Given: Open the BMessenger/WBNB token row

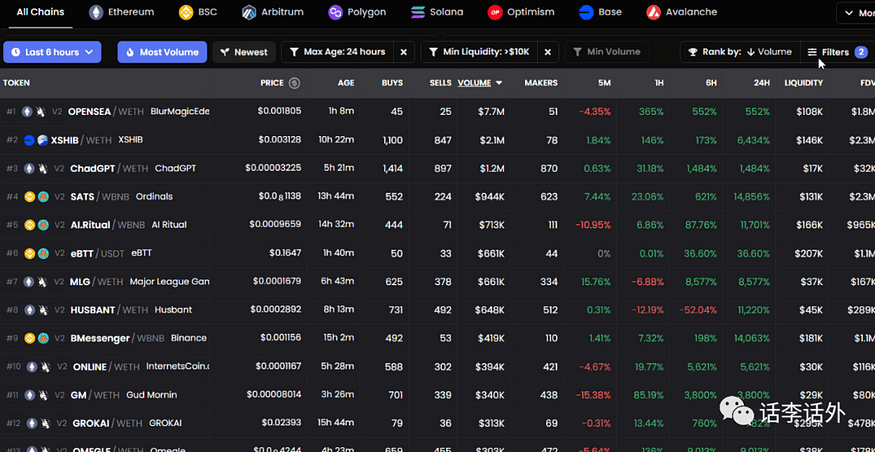Looking at the screenshot, I should (438, 338).
